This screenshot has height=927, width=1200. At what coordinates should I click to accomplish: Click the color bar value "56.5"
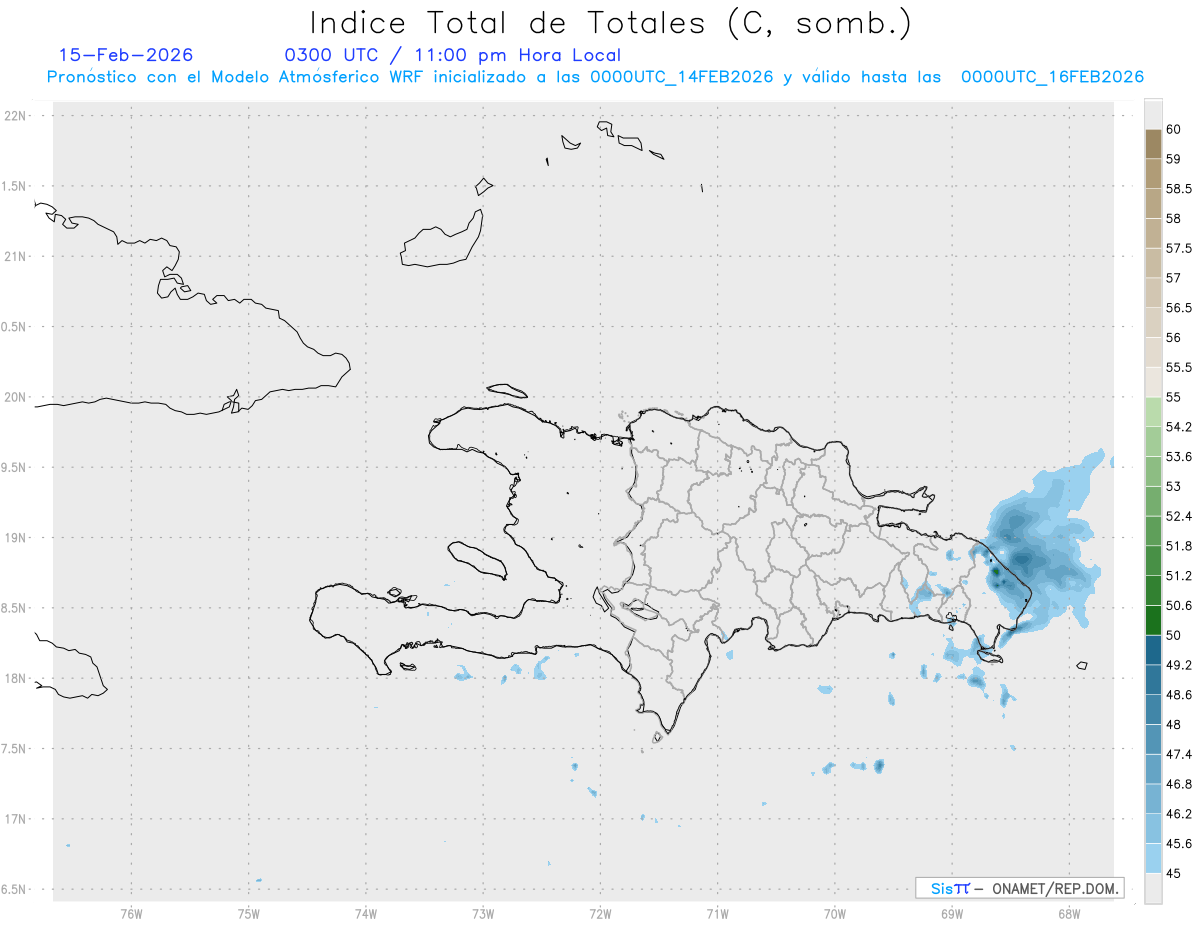coord(1179,308)
